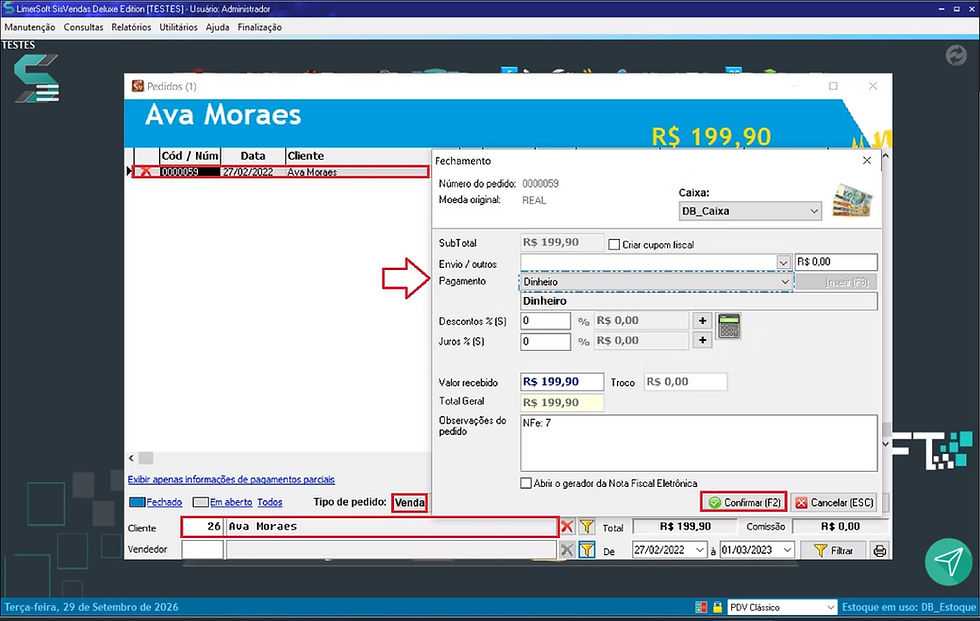Click the Confirmar (F2) button
This screenshot has height=621, width=980.
[x=744, y=502]
